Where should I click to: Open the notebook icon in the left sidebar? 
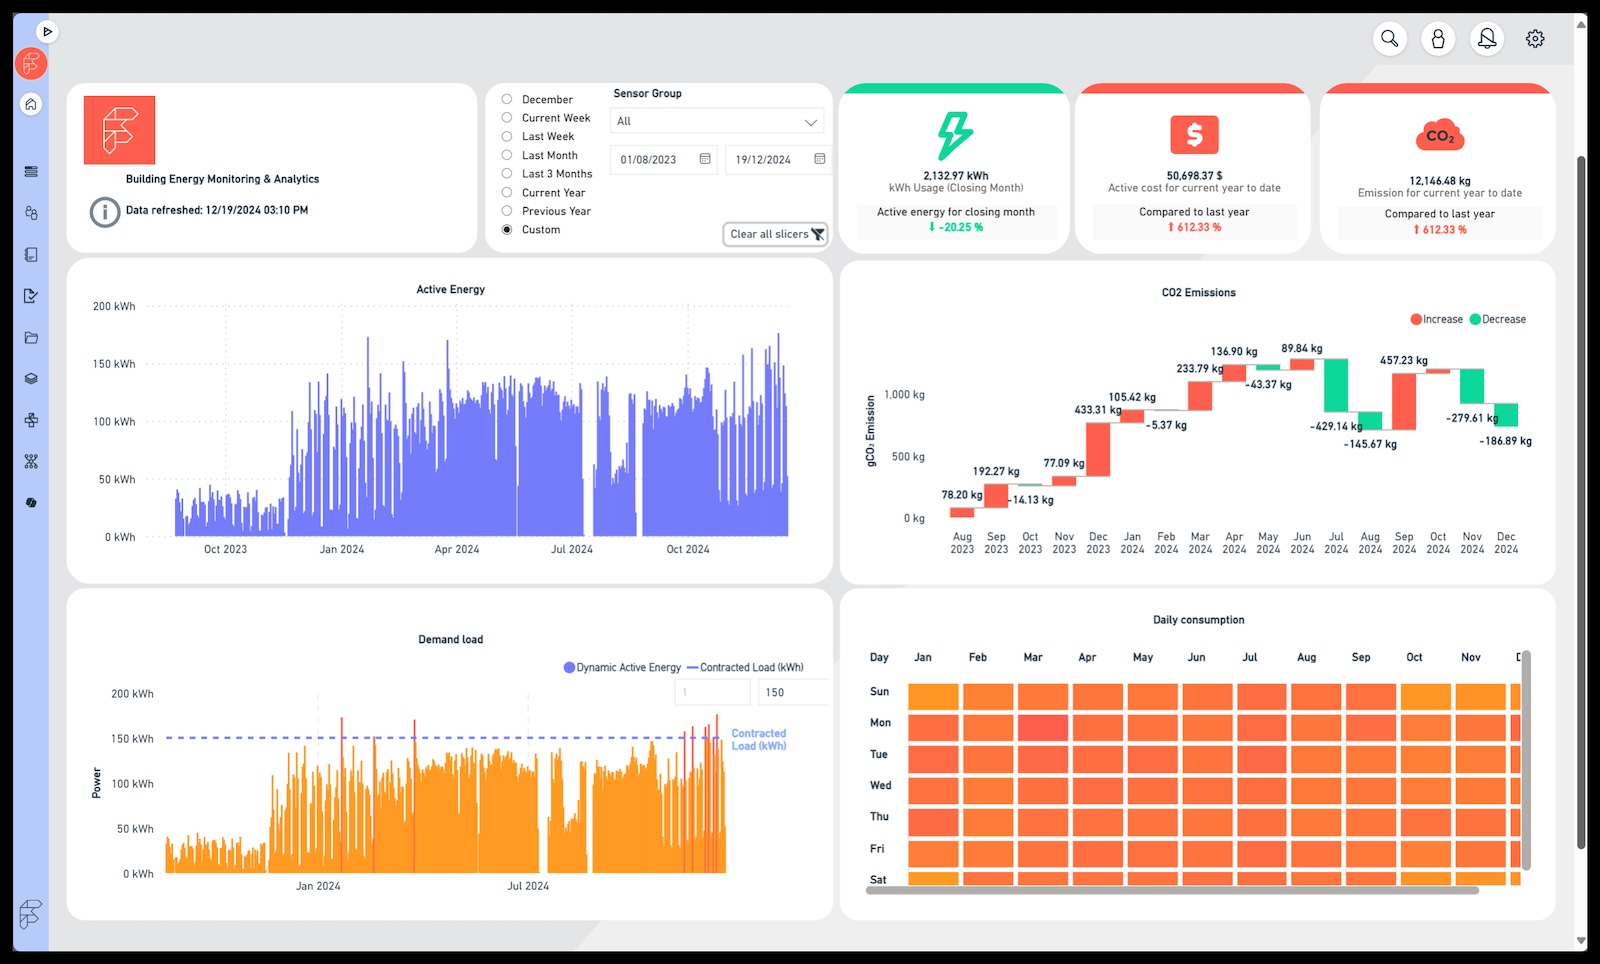click(31, 255)
